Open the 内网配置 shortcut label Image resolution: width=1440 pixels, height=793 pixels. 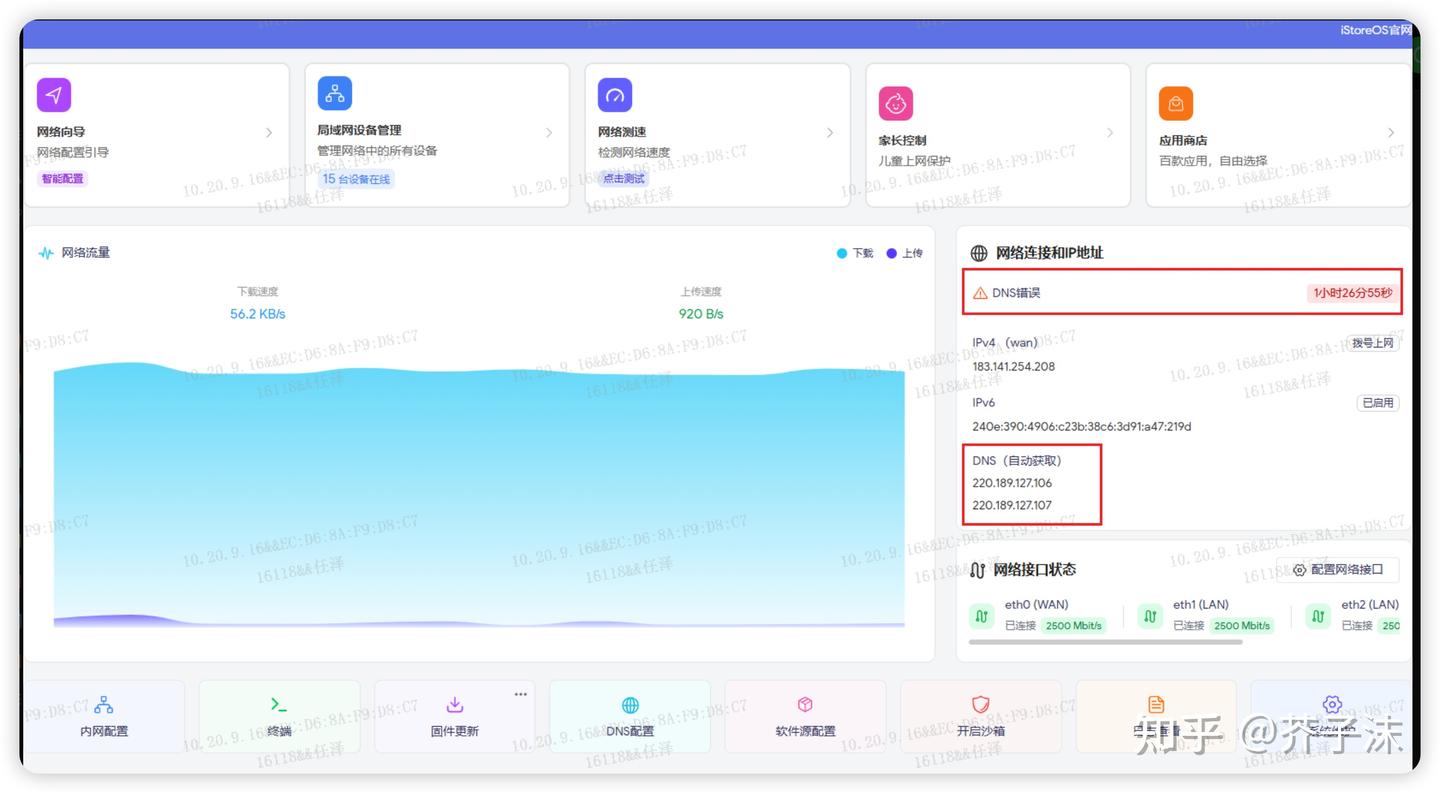coord(104,731)
